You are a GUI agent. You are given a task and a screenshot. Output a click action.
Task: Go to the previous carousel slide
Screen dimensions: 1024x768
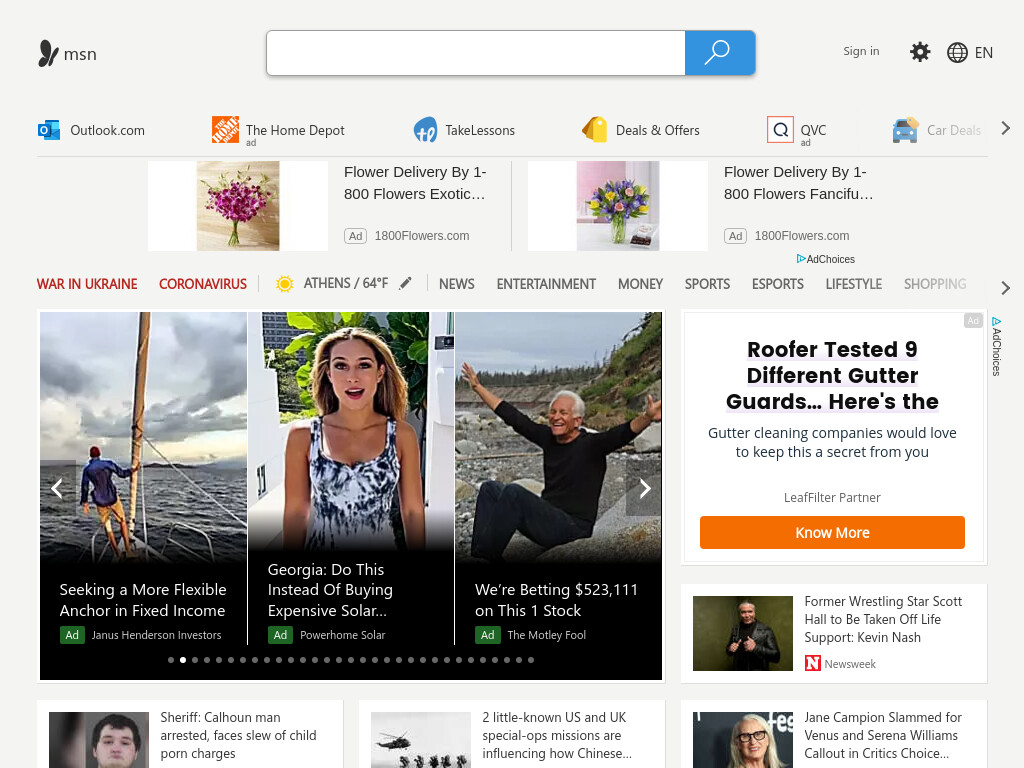pos(57,488)
